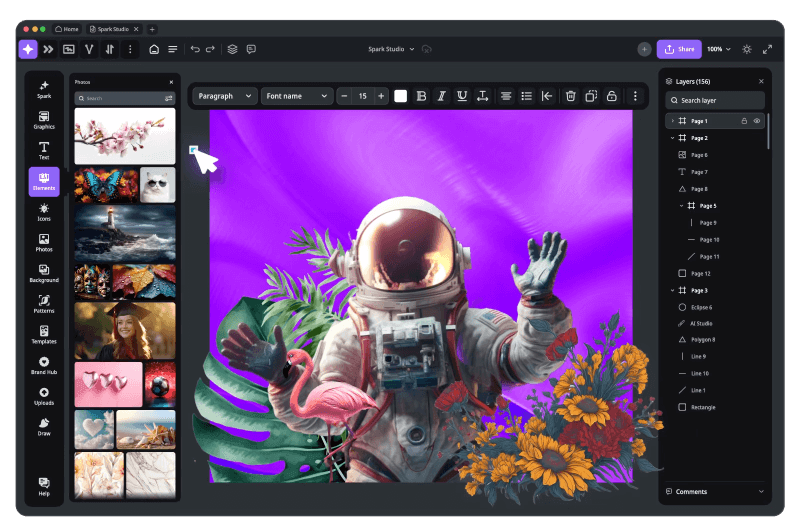Open the Spark AI sidebar tool

point(44,89)
